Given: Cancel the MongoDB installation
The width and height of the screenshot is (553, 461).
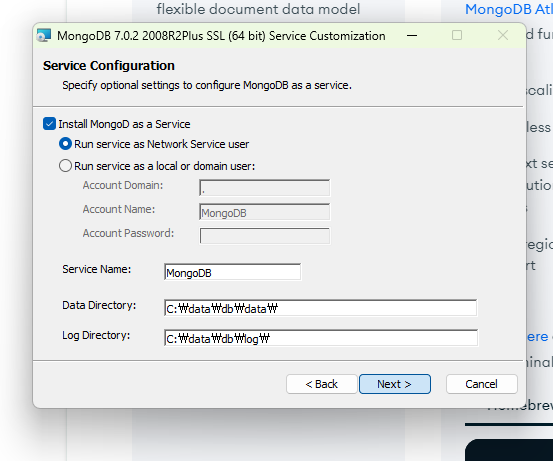Looking at the screenshot, I should pos(482,384).
